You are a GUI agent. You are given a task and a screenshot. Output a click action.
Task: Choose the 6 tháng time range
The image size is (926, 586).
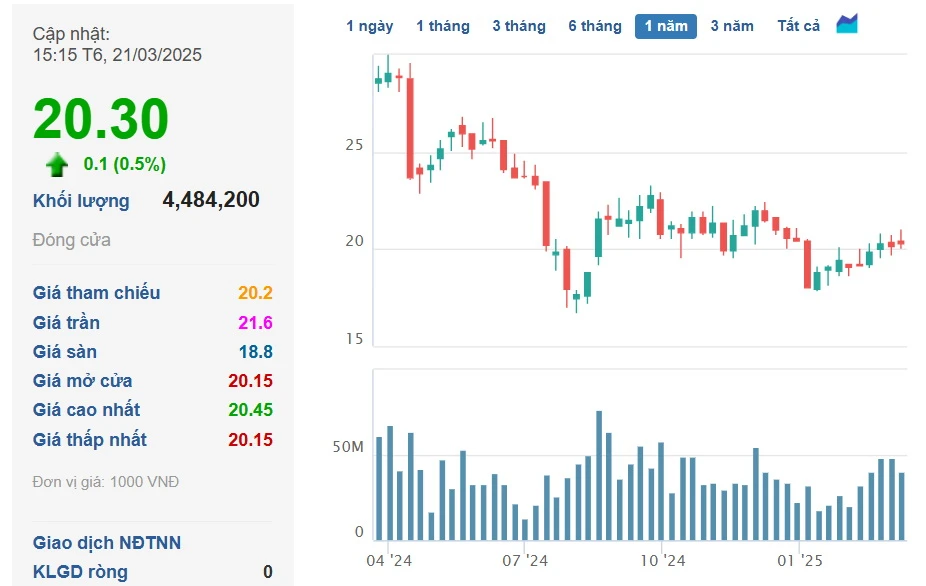pos(595,26)
